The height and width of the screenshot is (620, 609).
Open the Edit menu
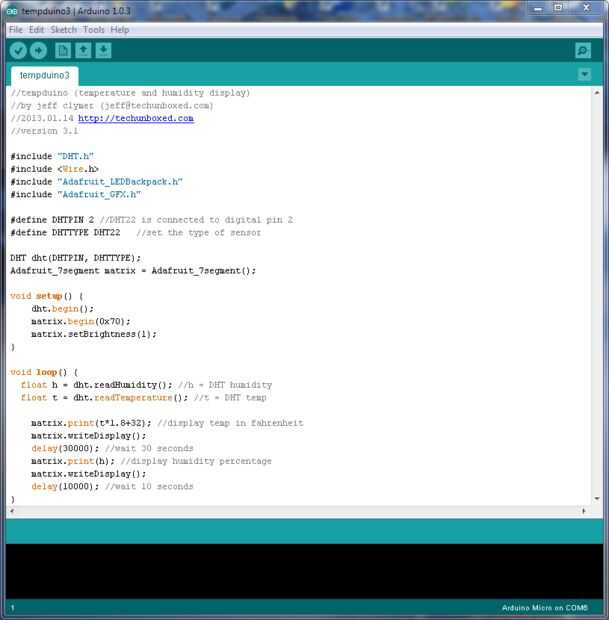[36, 30]
